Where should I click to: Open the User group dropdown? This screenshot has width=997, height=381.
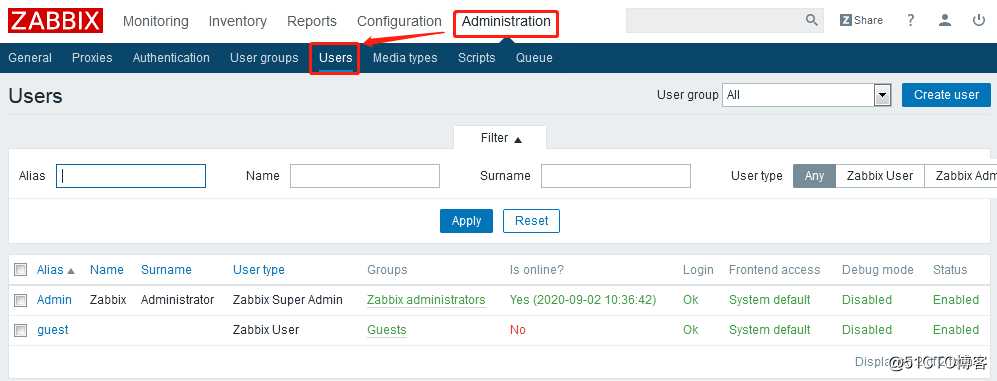[806, 95]
